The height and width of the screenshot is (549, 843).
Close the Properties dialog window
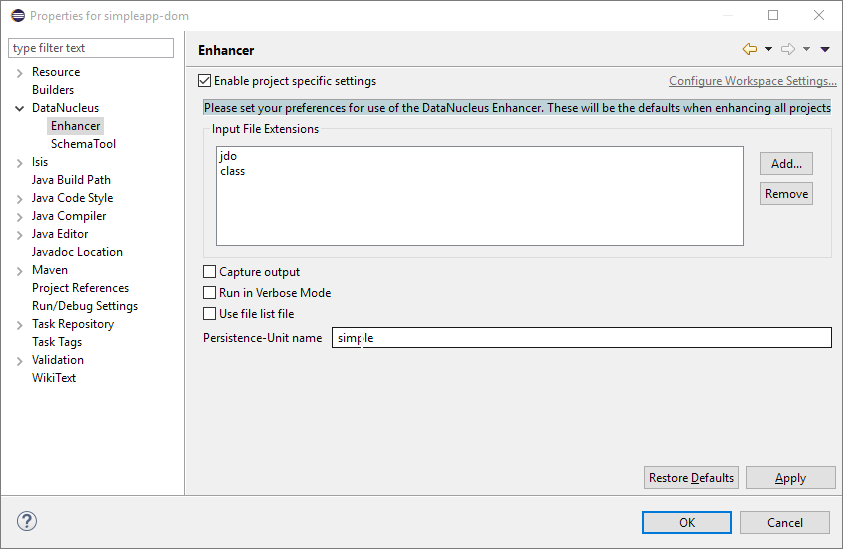818,15
